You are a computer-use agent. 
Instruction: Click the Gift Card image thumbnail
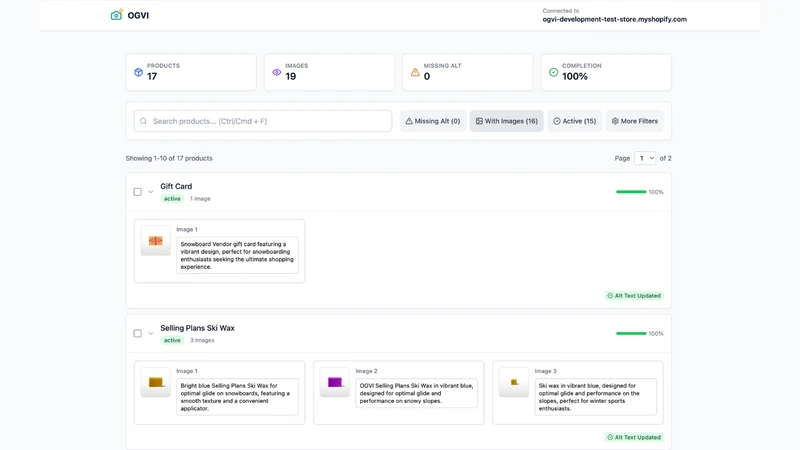pos(156,240)
